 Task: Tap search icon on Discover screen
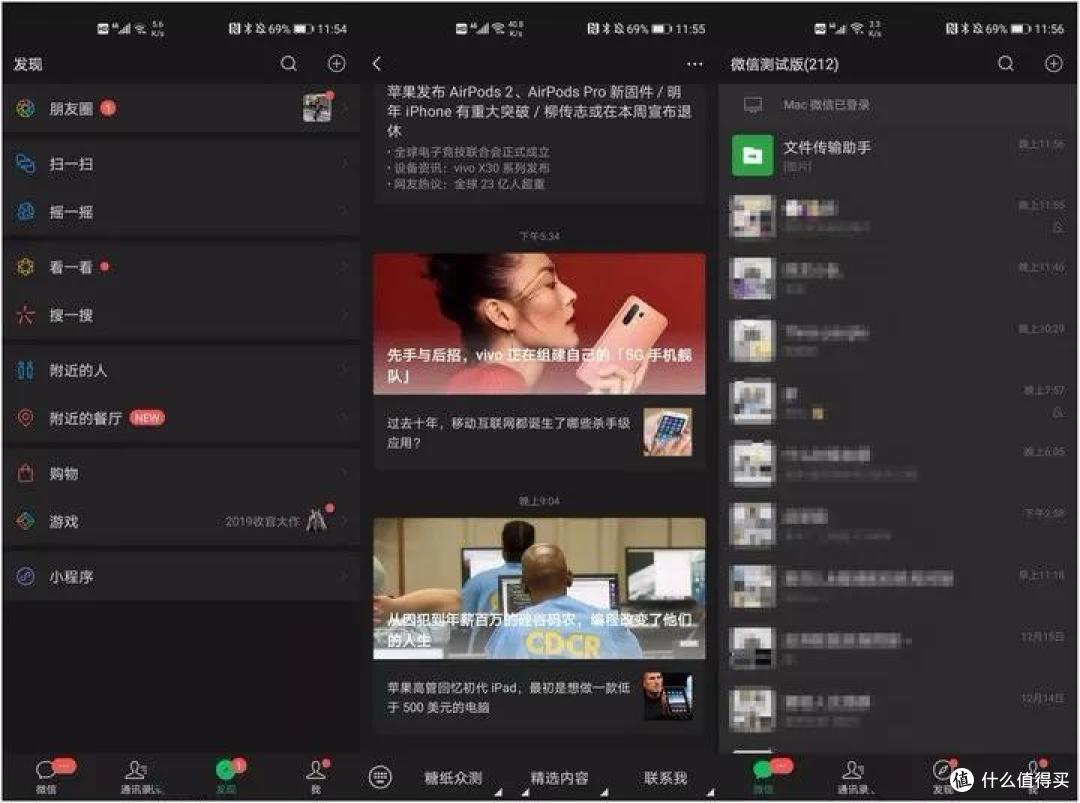(289, 64)
